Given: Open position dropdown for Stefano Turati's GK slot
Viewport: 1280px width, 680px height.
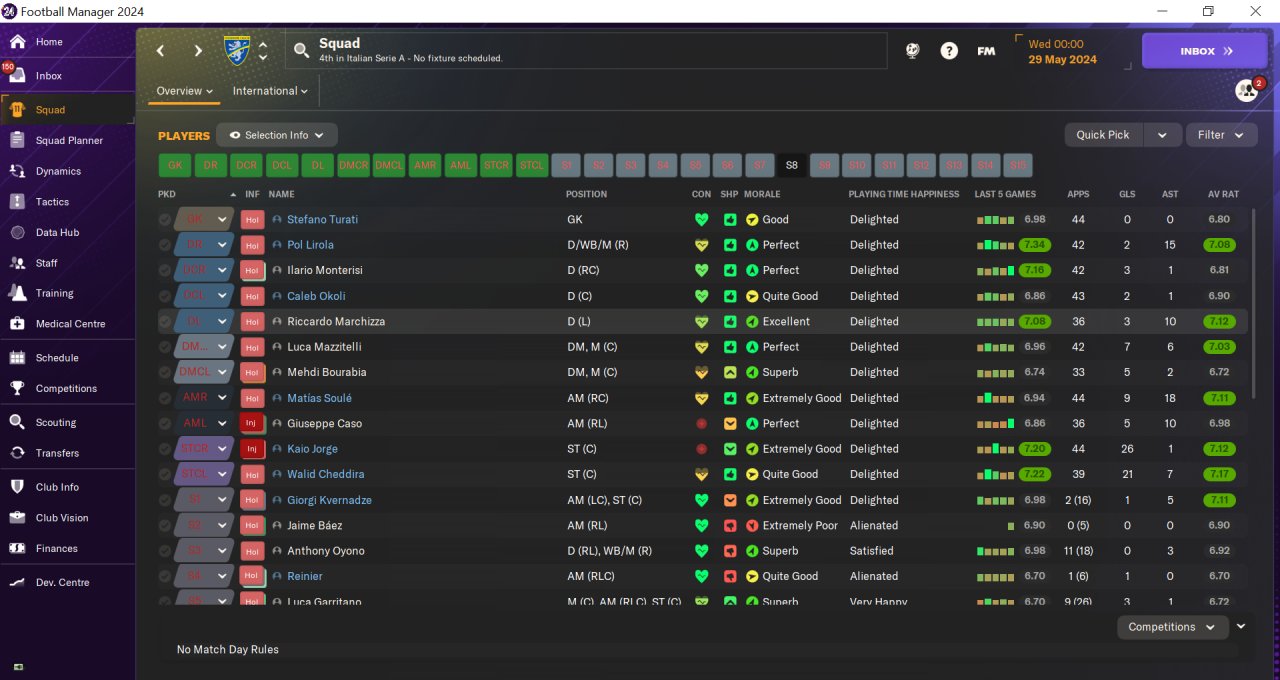Looking at the screenshot, I should click(222, 219).
